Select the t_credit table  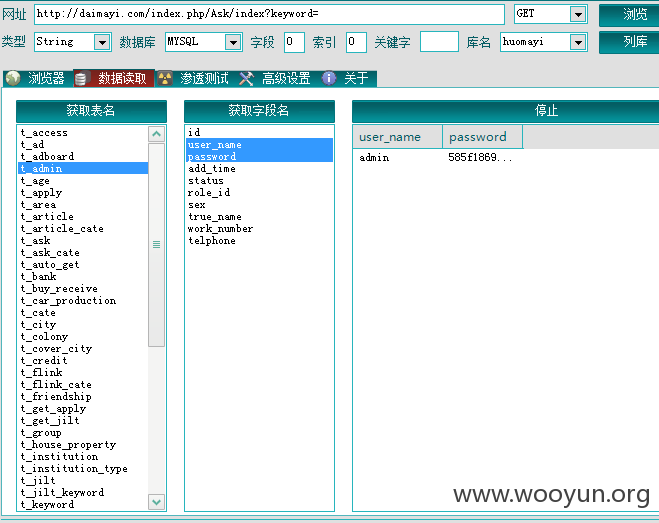coord(83,360)
